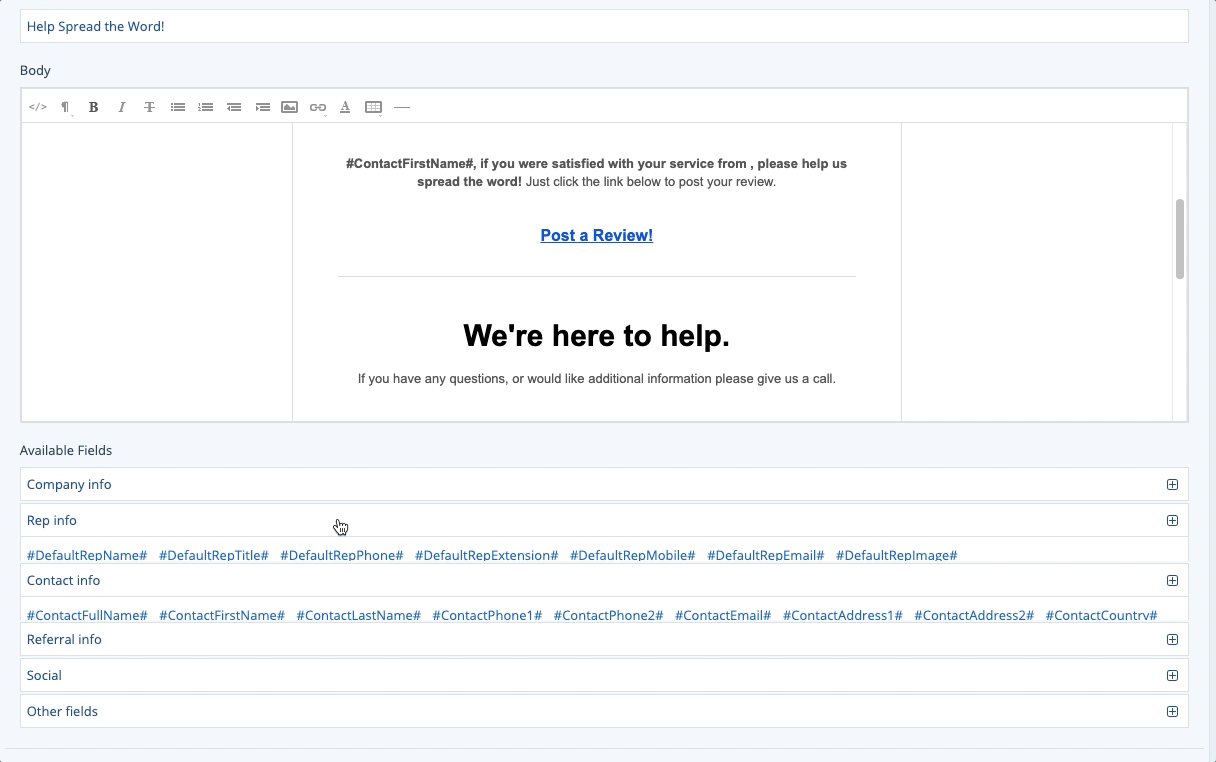Apply strikethrough formatting
The height and width of the screenshot is (762, 1216).
149,107
